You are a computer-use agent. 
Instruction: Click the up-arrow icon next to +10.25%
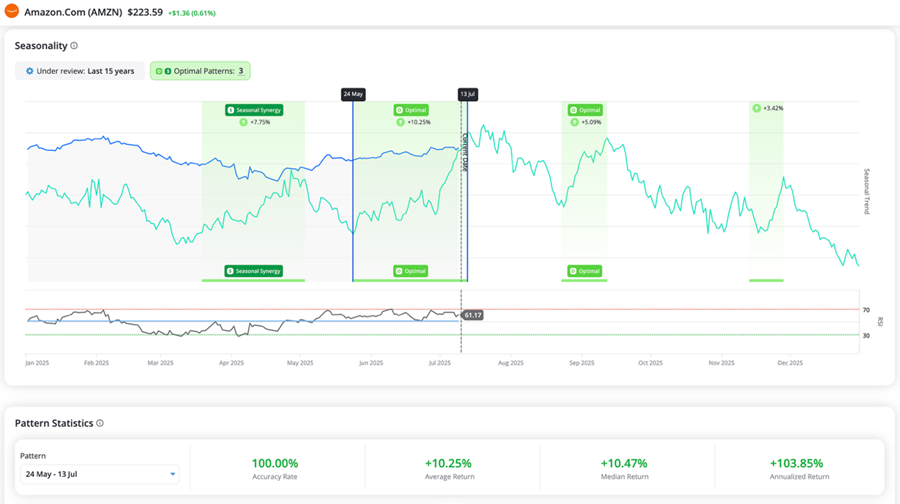[x=400, y=122]
